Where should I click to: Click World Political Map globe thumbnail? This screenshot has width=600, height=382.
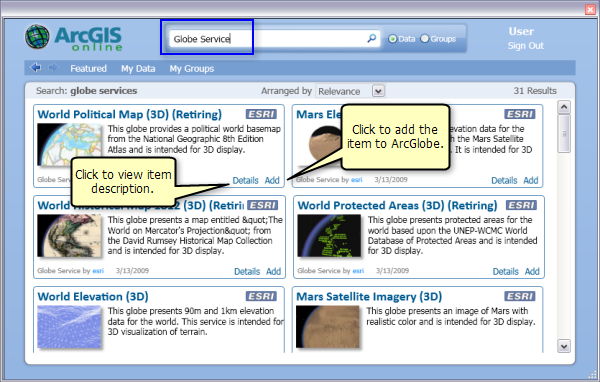tap(70, 144)
